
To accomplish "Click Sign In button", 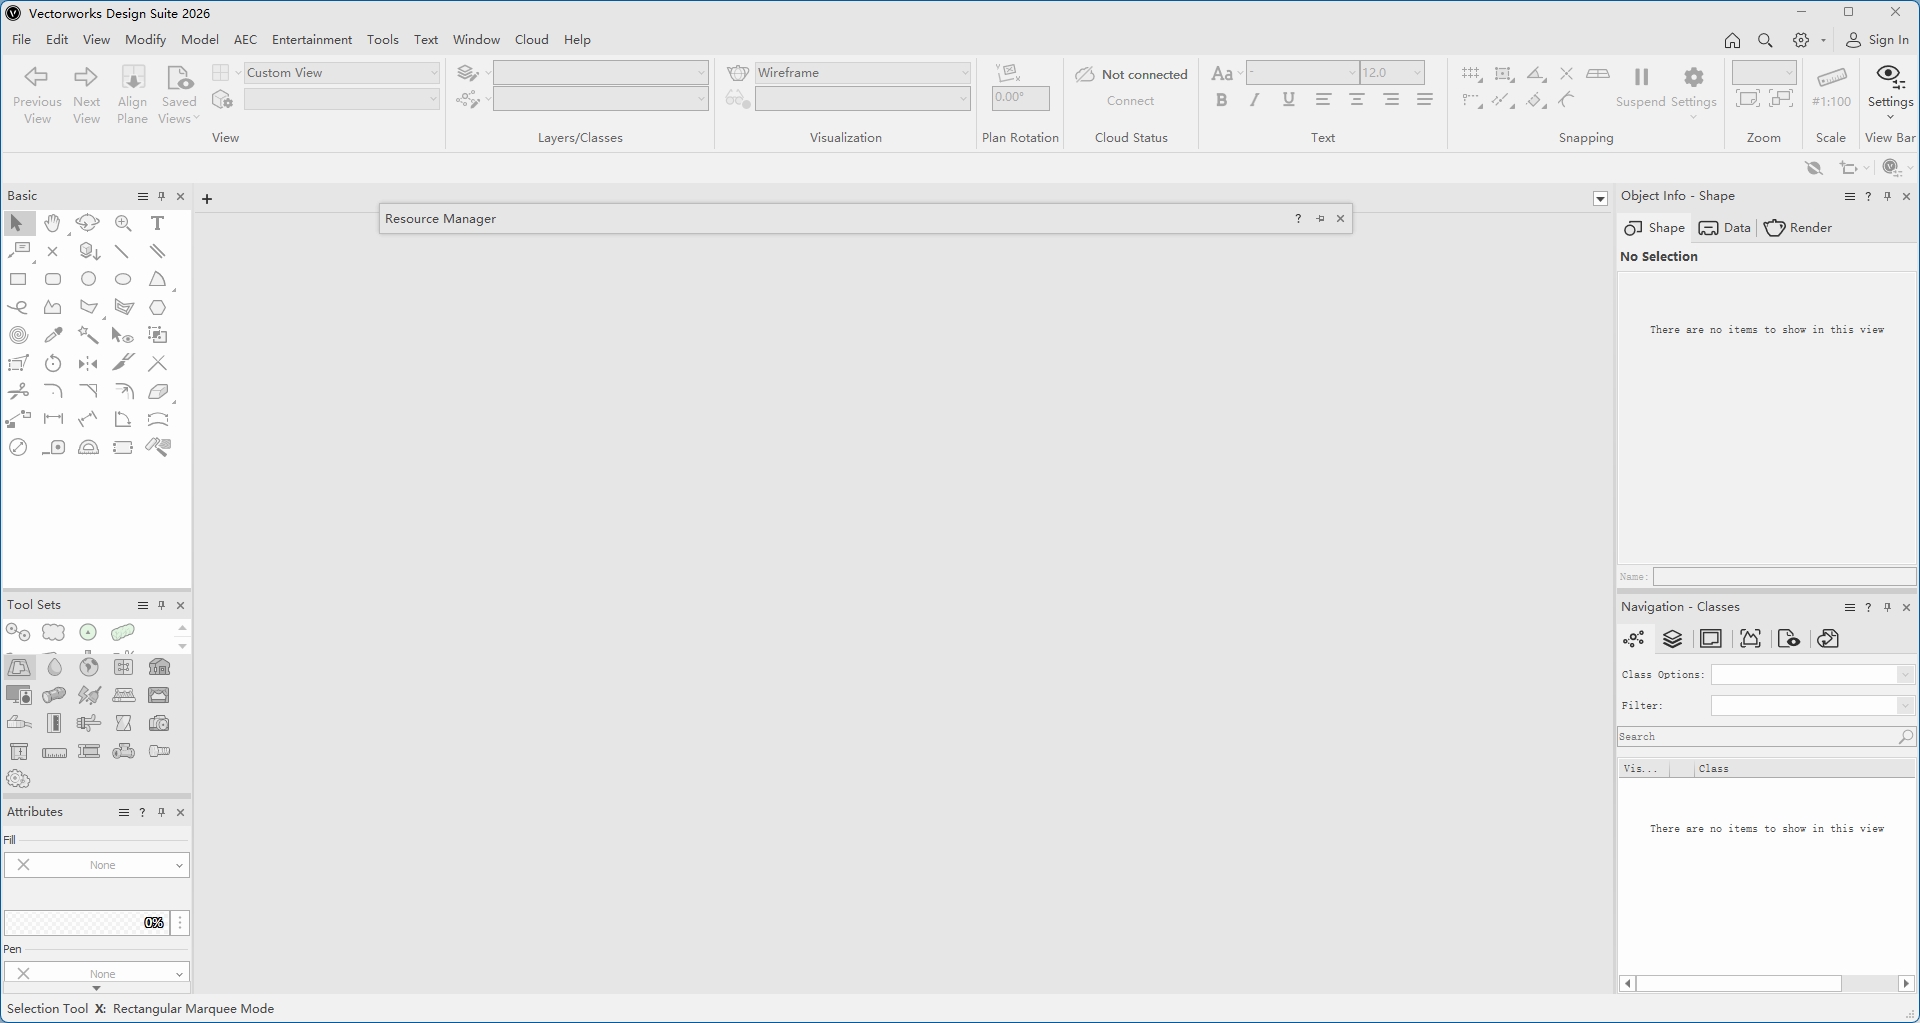I will 1877,40.
